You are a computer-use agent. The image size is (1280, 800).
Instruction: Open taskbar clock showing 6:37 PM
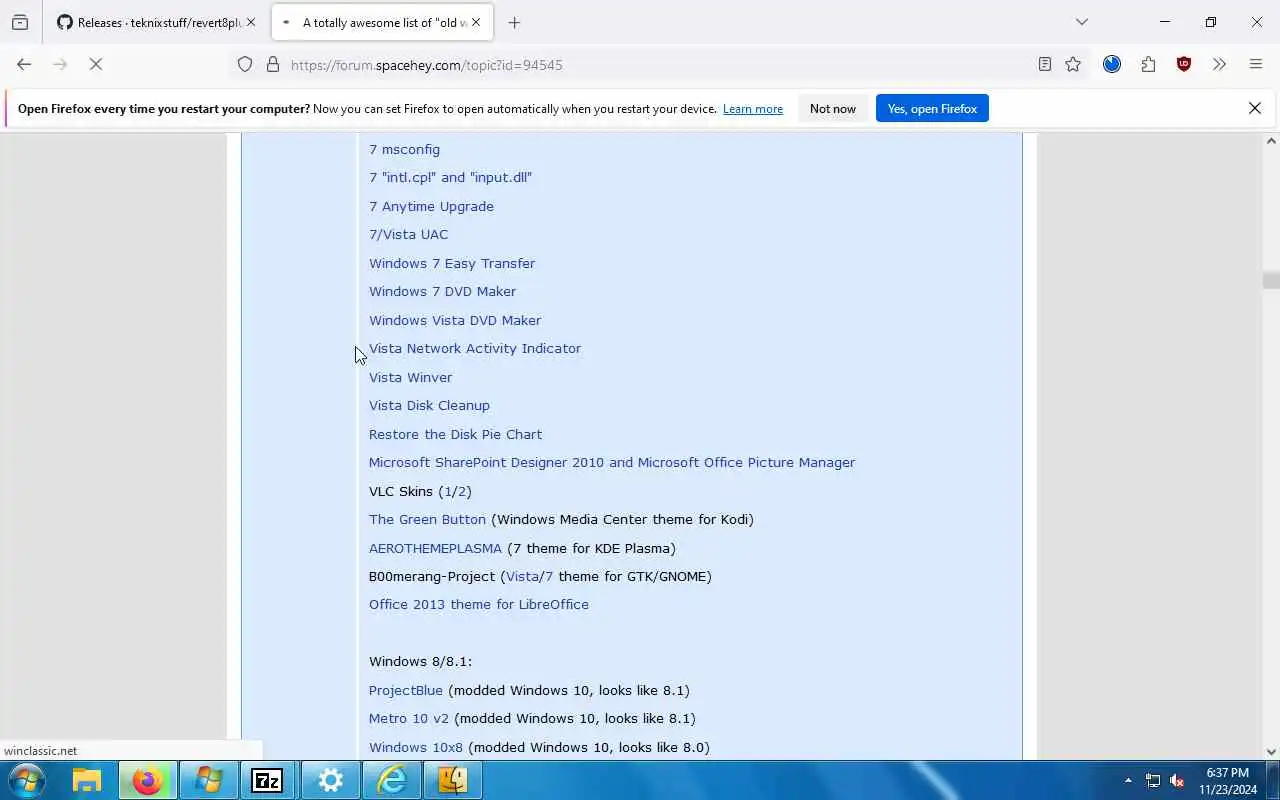(1227, 780)
